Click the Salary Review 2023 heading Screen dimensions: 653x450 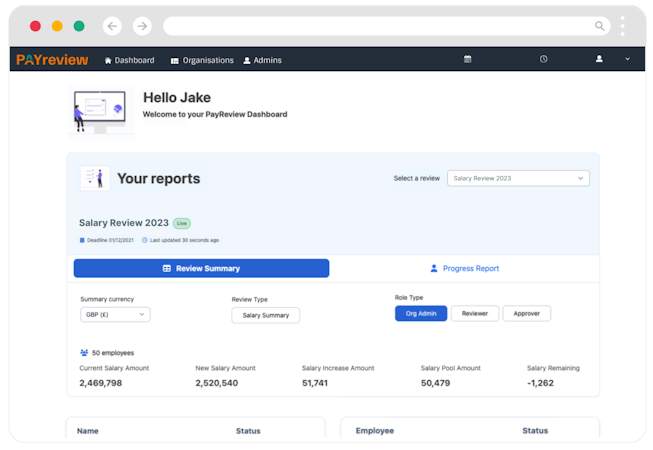[x=124, y=223]
